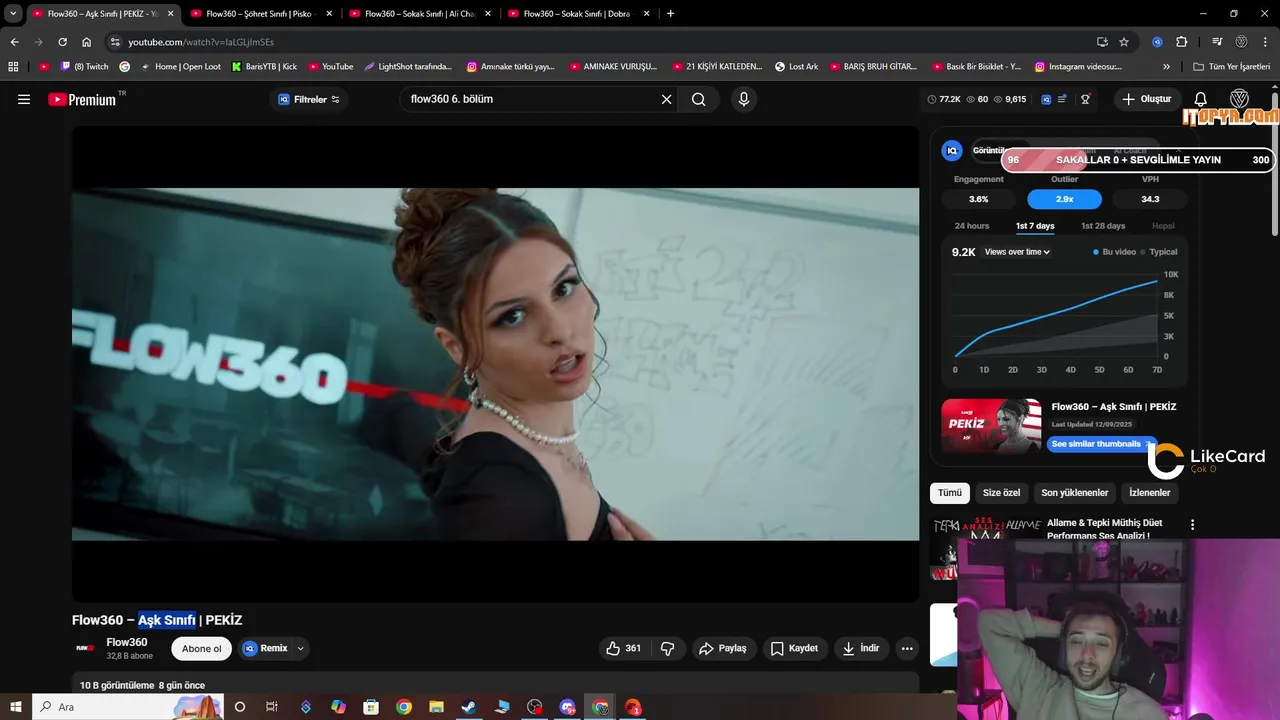Reload the page in Chrome

(x=62, y=42)
